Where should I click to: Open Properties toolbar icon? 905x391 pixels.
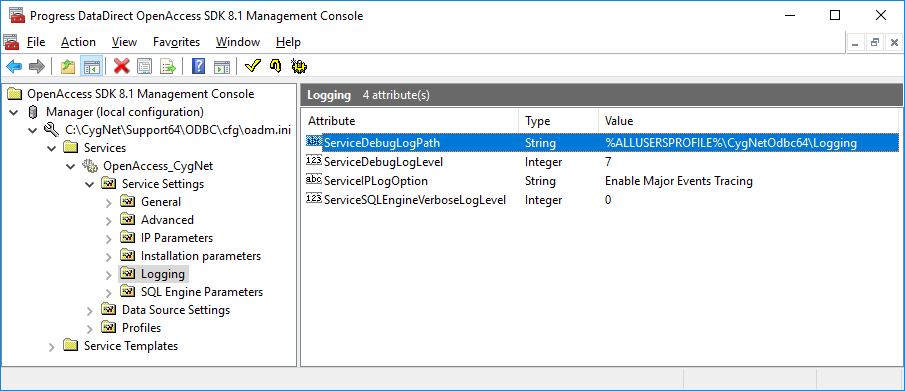click(144, 66)
